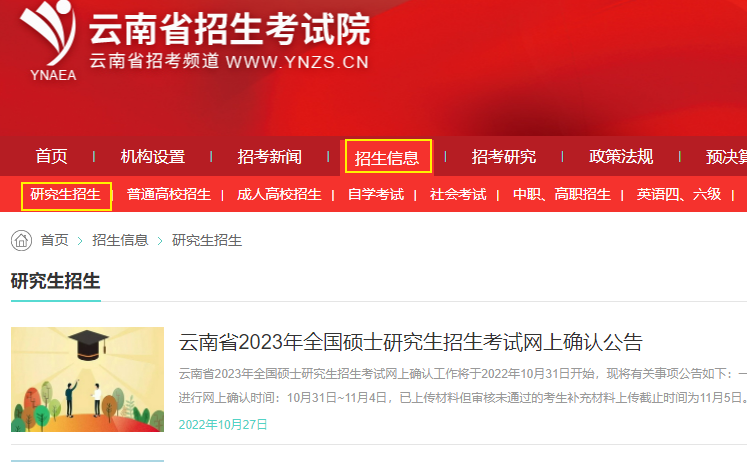Viewport: 747px width, 462px height.
Task: Open the 招考研究 menu item
Action: coord(504,156)
